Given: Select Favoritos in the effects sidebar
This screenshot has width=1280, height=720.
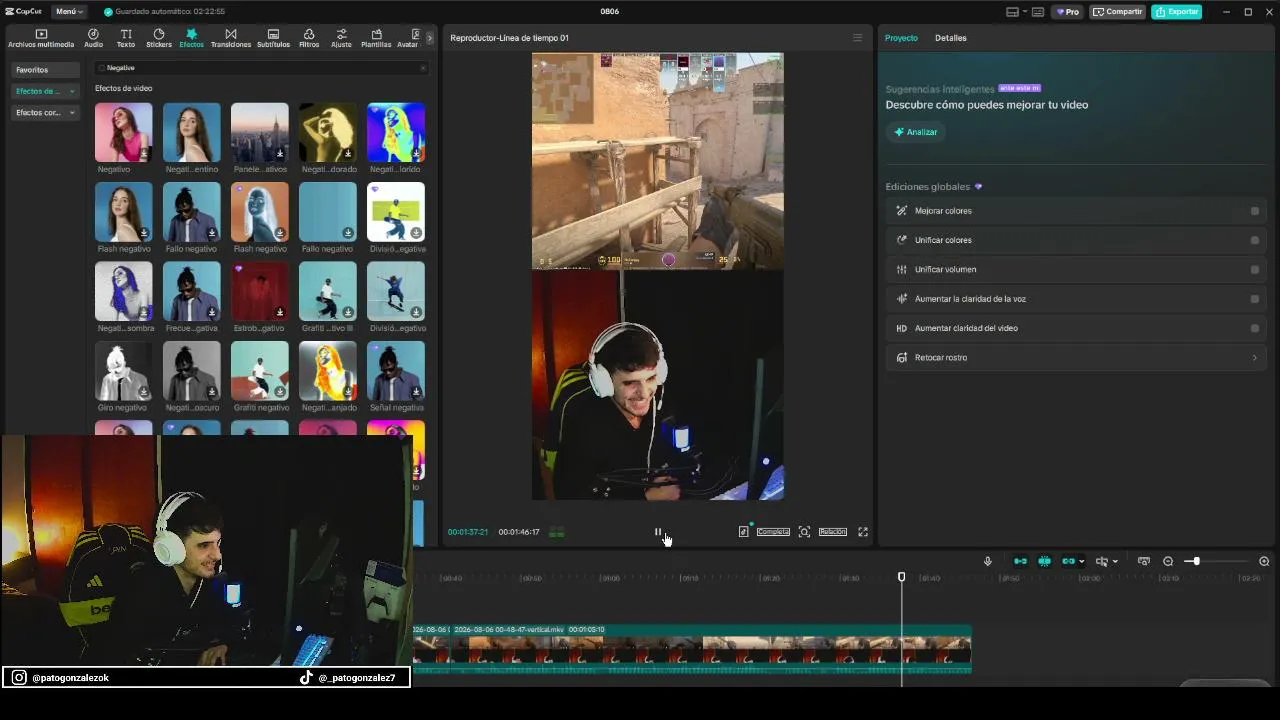Looking at the screenshot, I should point(45,70).
